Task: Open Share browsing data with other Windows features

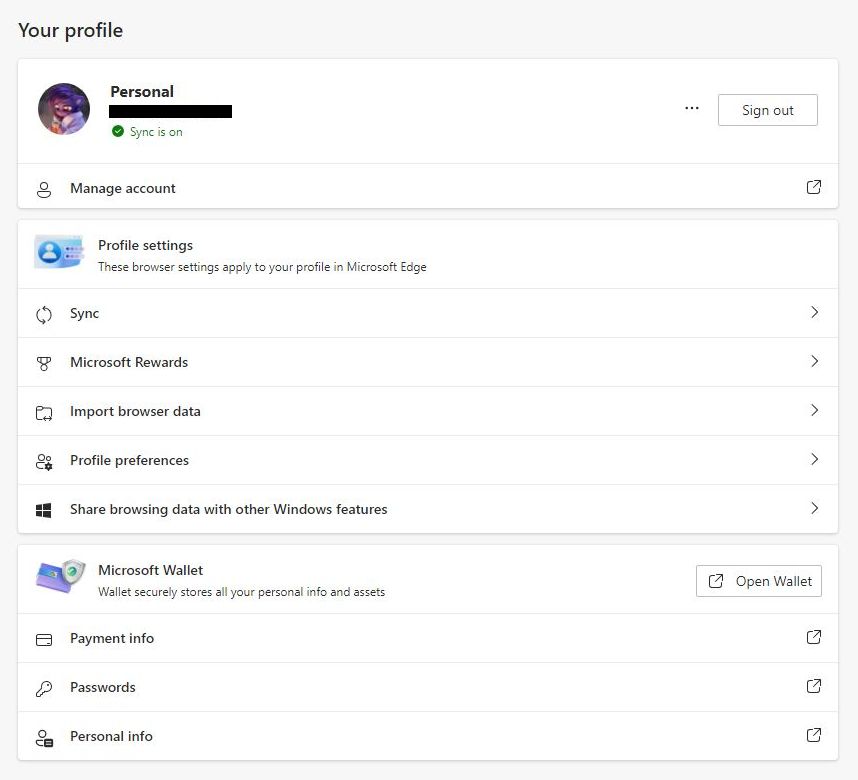Action: (428, 509)
